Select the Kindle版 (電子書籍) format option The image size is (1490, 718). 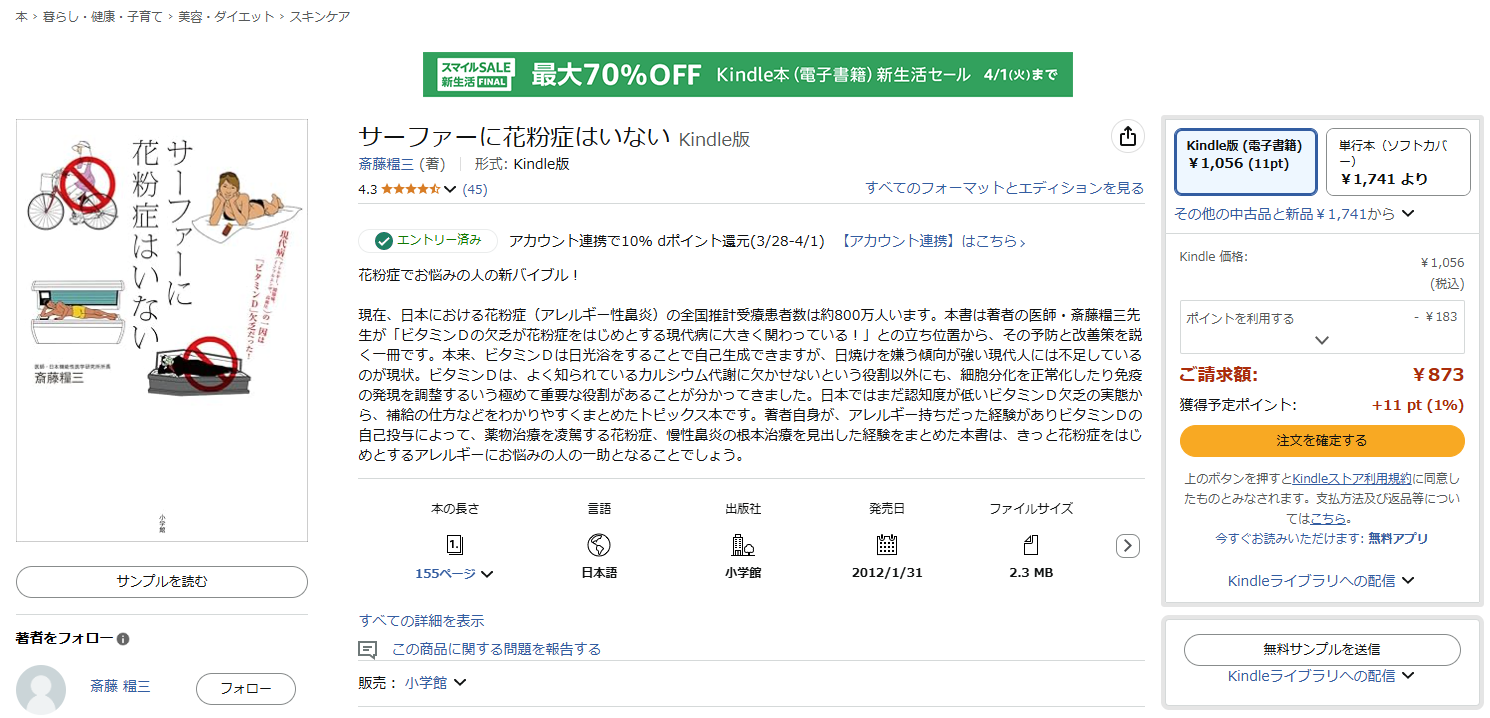(x=1244, y=161)
